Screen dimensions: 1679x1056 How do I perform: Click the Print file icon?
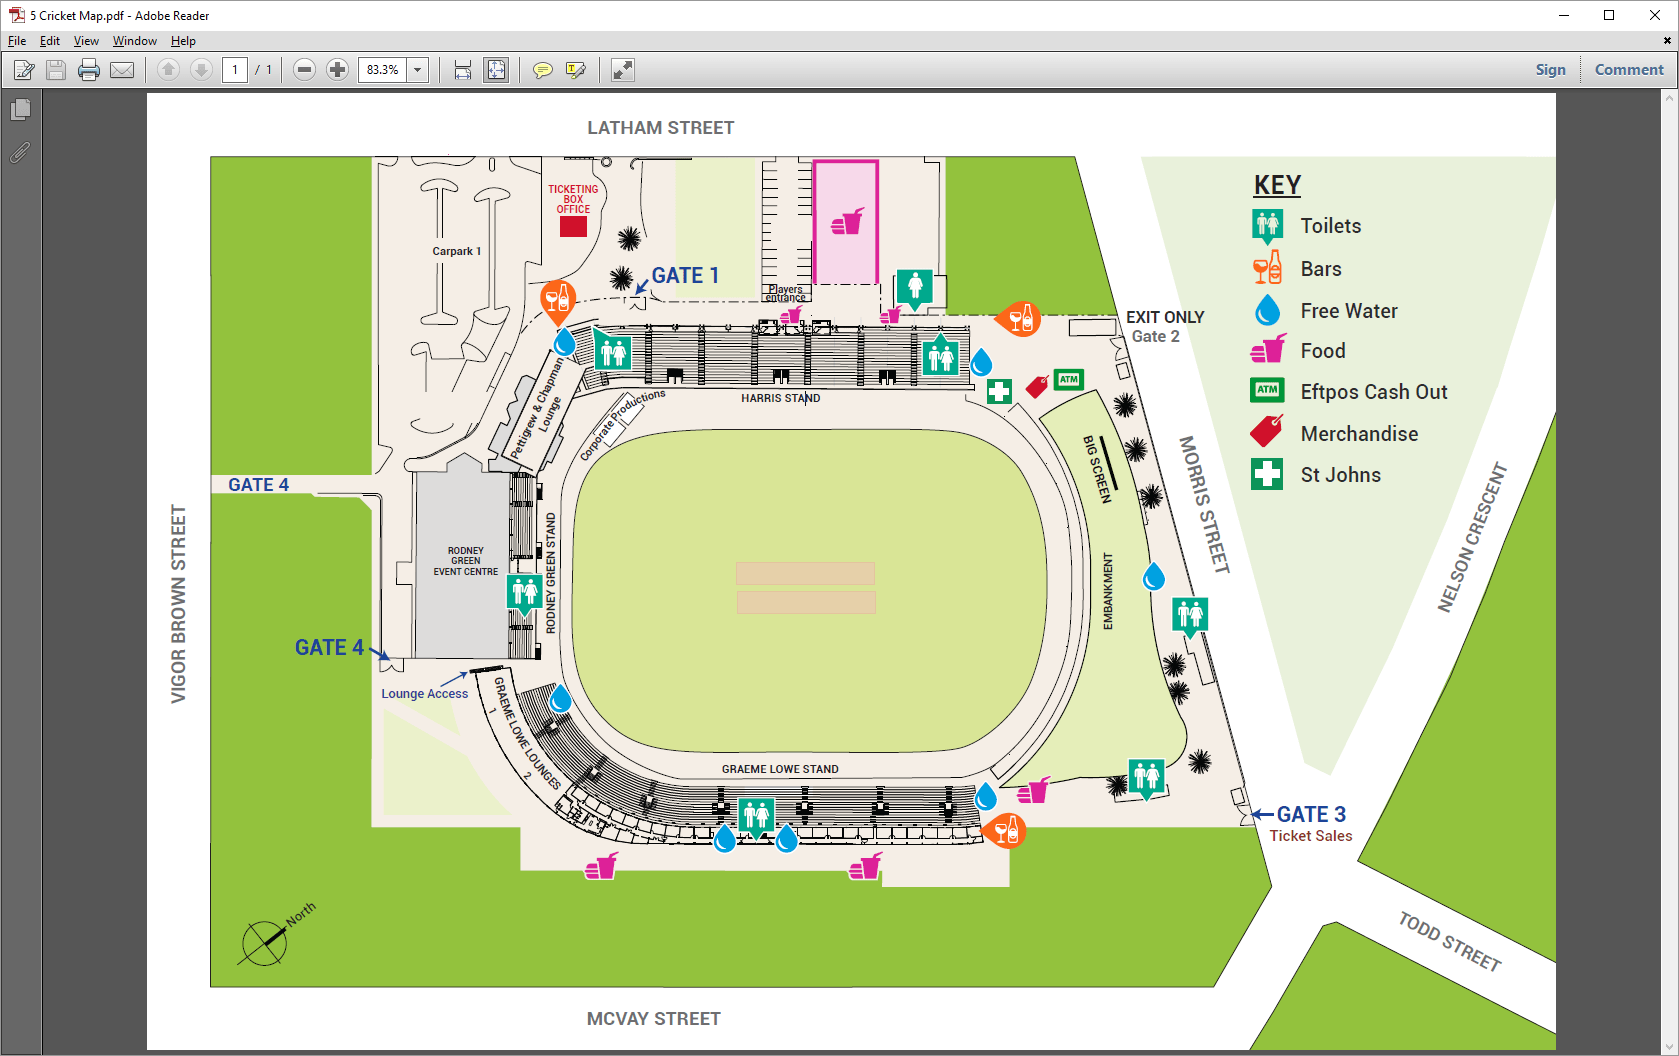(x=89, y=70)
